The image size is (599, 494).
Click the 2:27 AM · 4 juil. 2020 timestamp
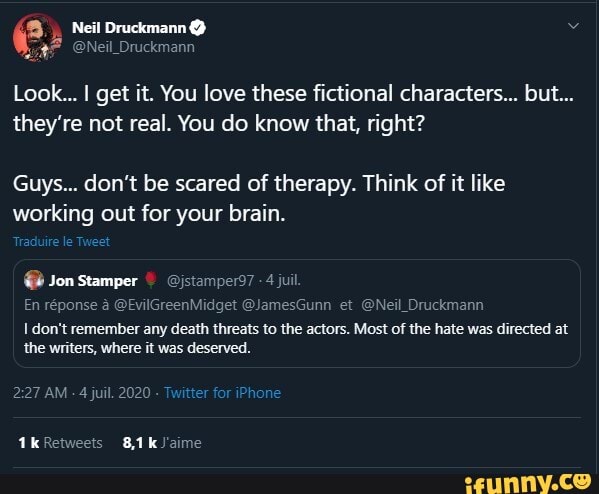tap(82, 393)
